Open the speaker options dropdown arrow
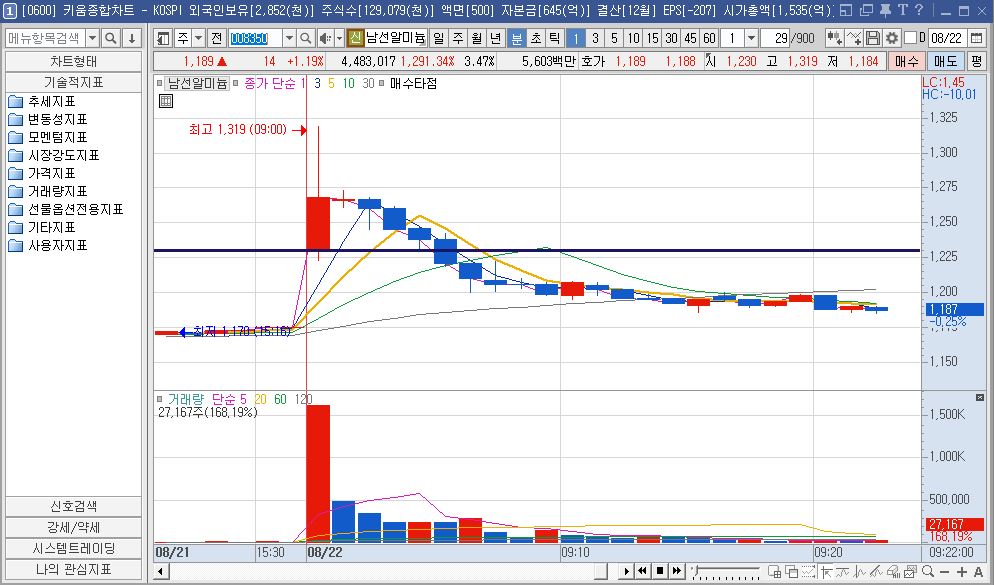The height and width of the screenshot is (585, 994). coord(339,39)
